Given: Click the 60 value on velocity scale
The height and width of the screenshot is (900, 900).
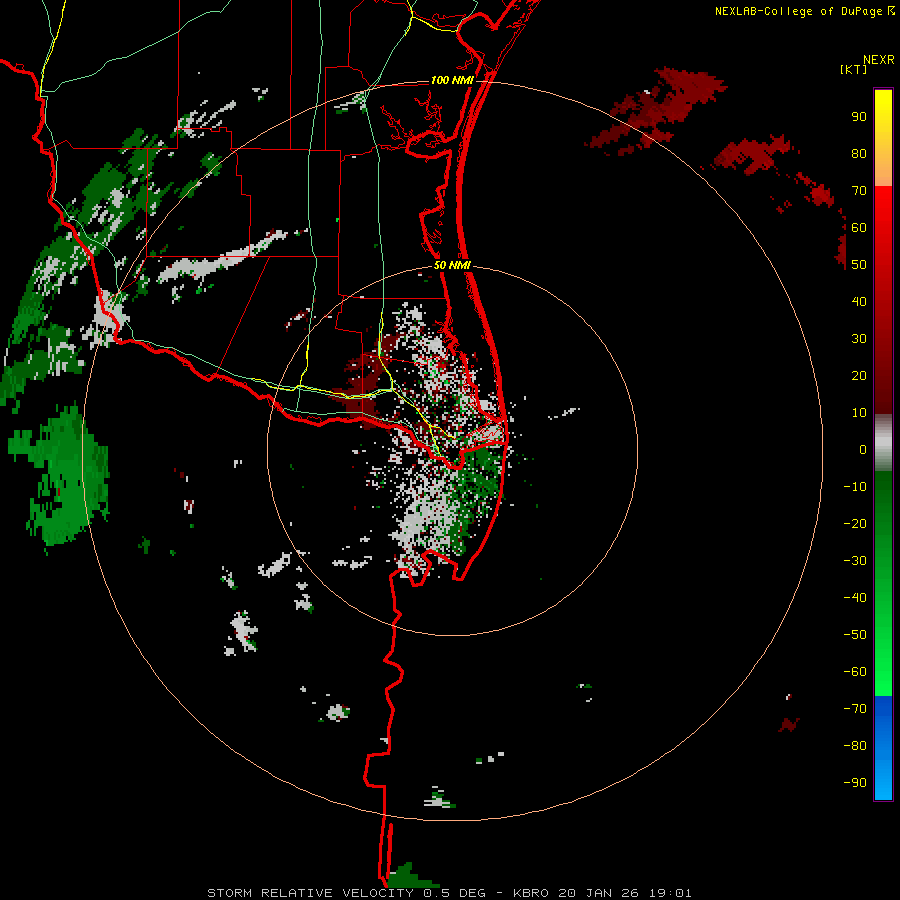Looking at the screenshot, I should point(859,228).
